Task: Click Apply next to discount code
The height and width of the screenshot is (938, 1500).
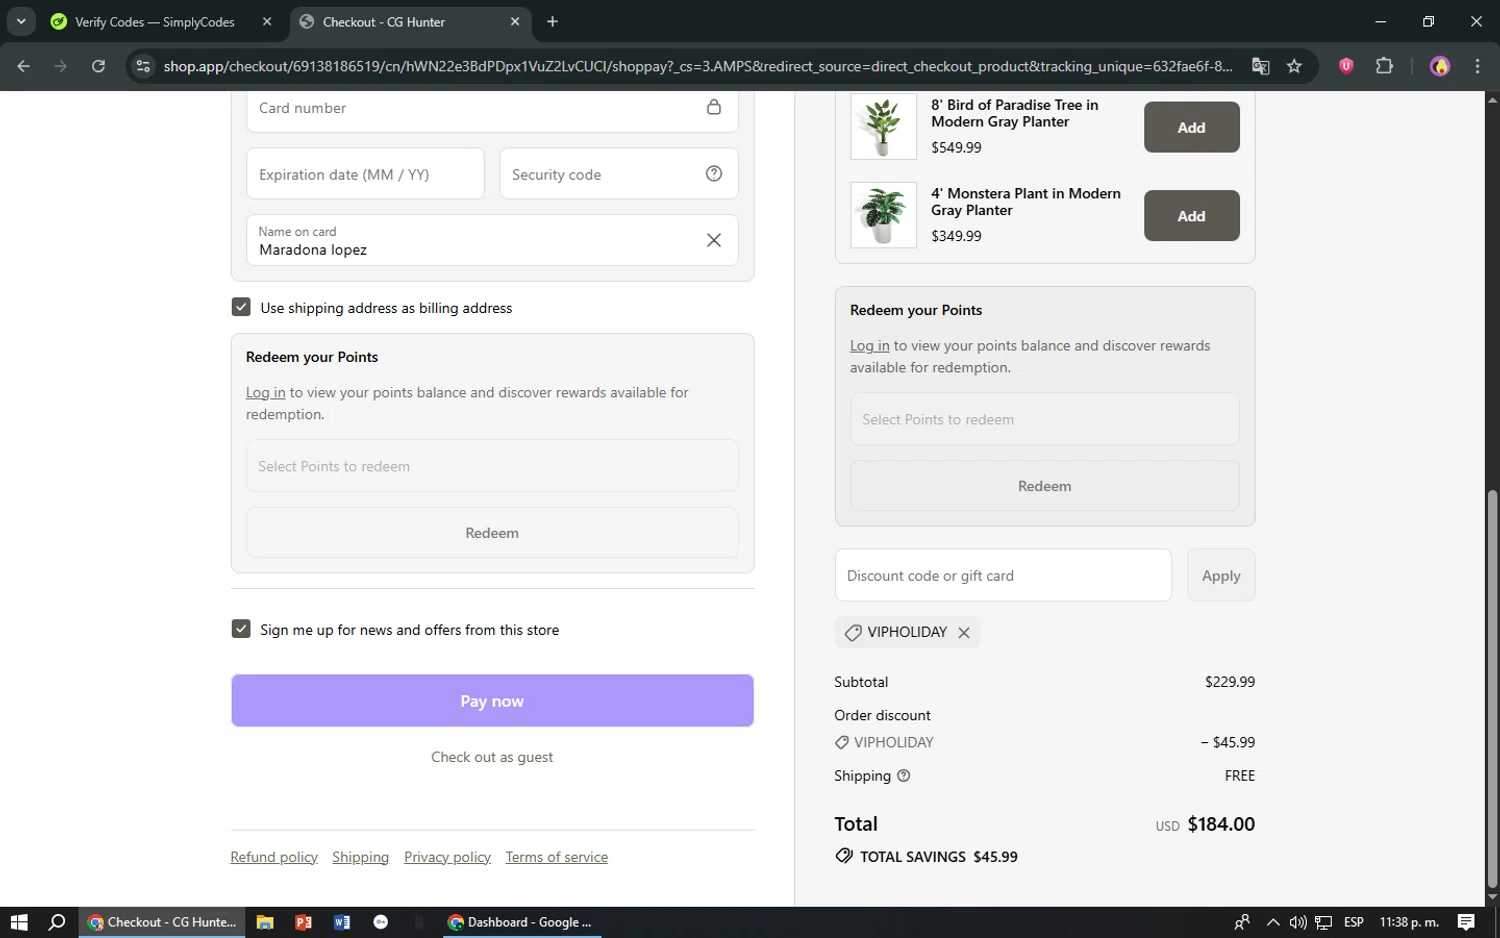Action: pyautogui.click(x=1221, y=575)
